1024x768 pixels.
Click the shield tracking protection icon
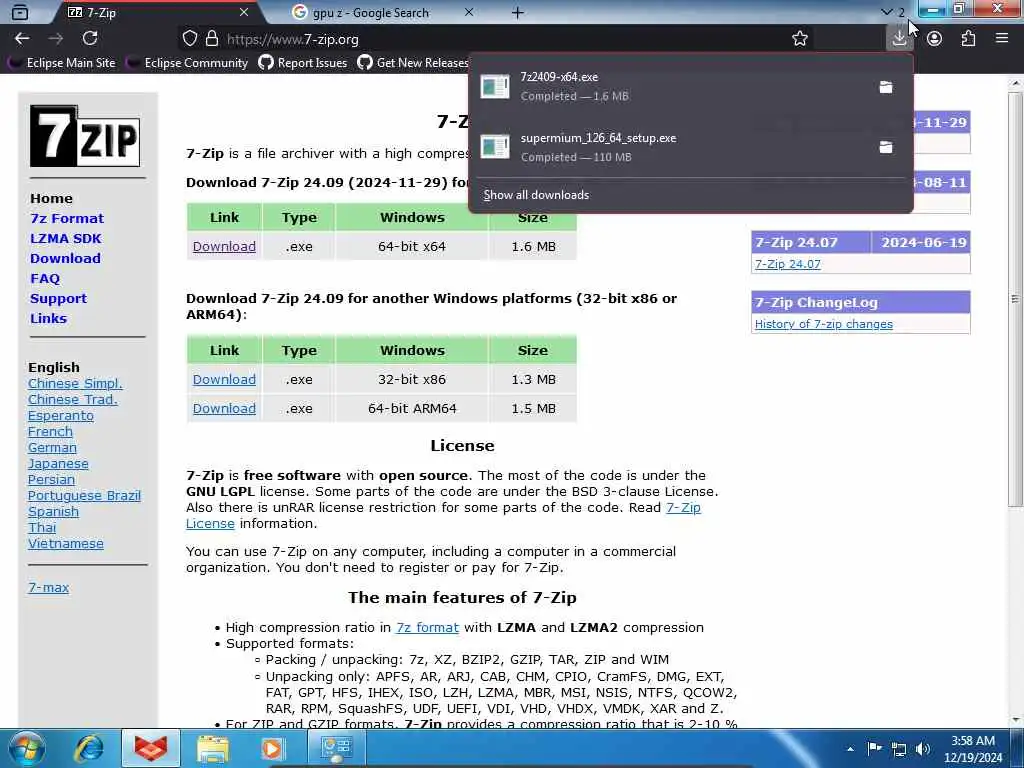pos(189,39)
